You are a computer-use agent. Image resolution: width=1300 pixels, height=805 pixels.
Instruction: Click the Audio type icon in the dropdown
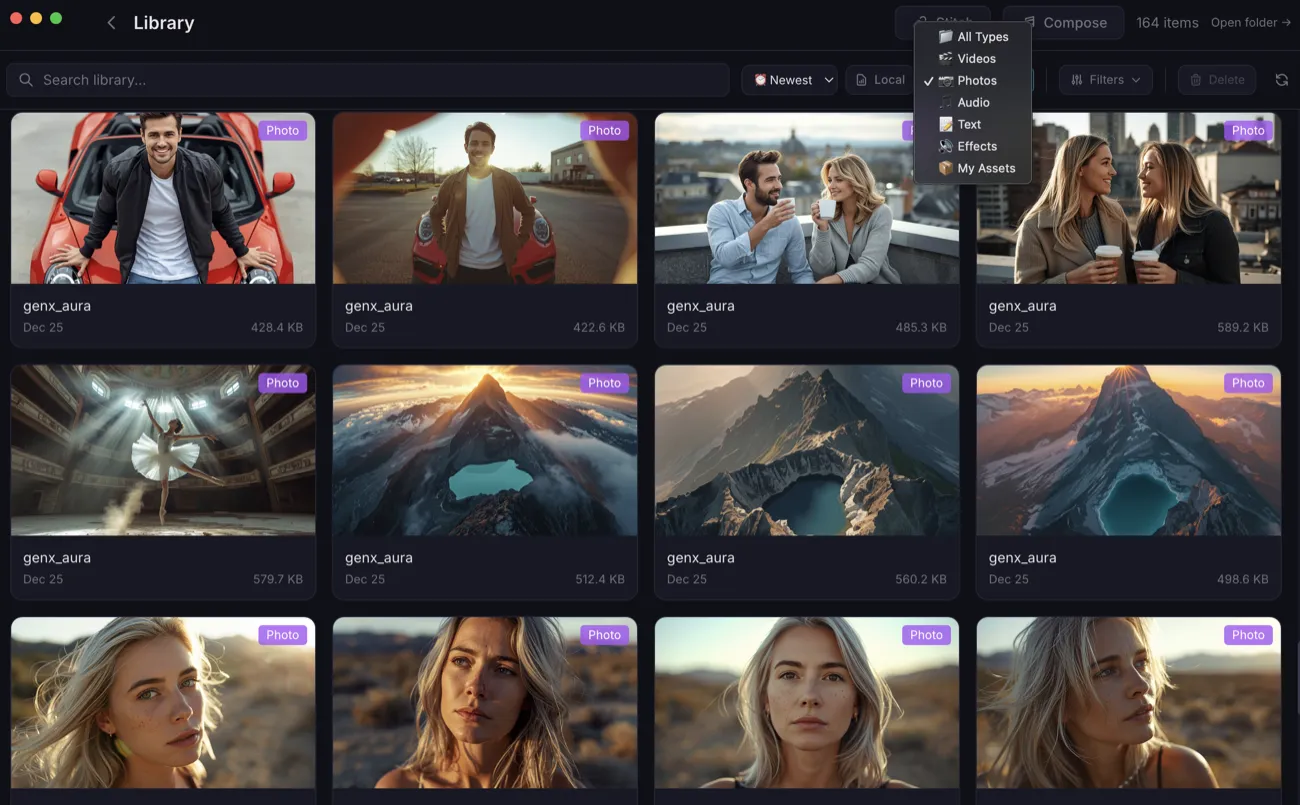pos(946,102)
